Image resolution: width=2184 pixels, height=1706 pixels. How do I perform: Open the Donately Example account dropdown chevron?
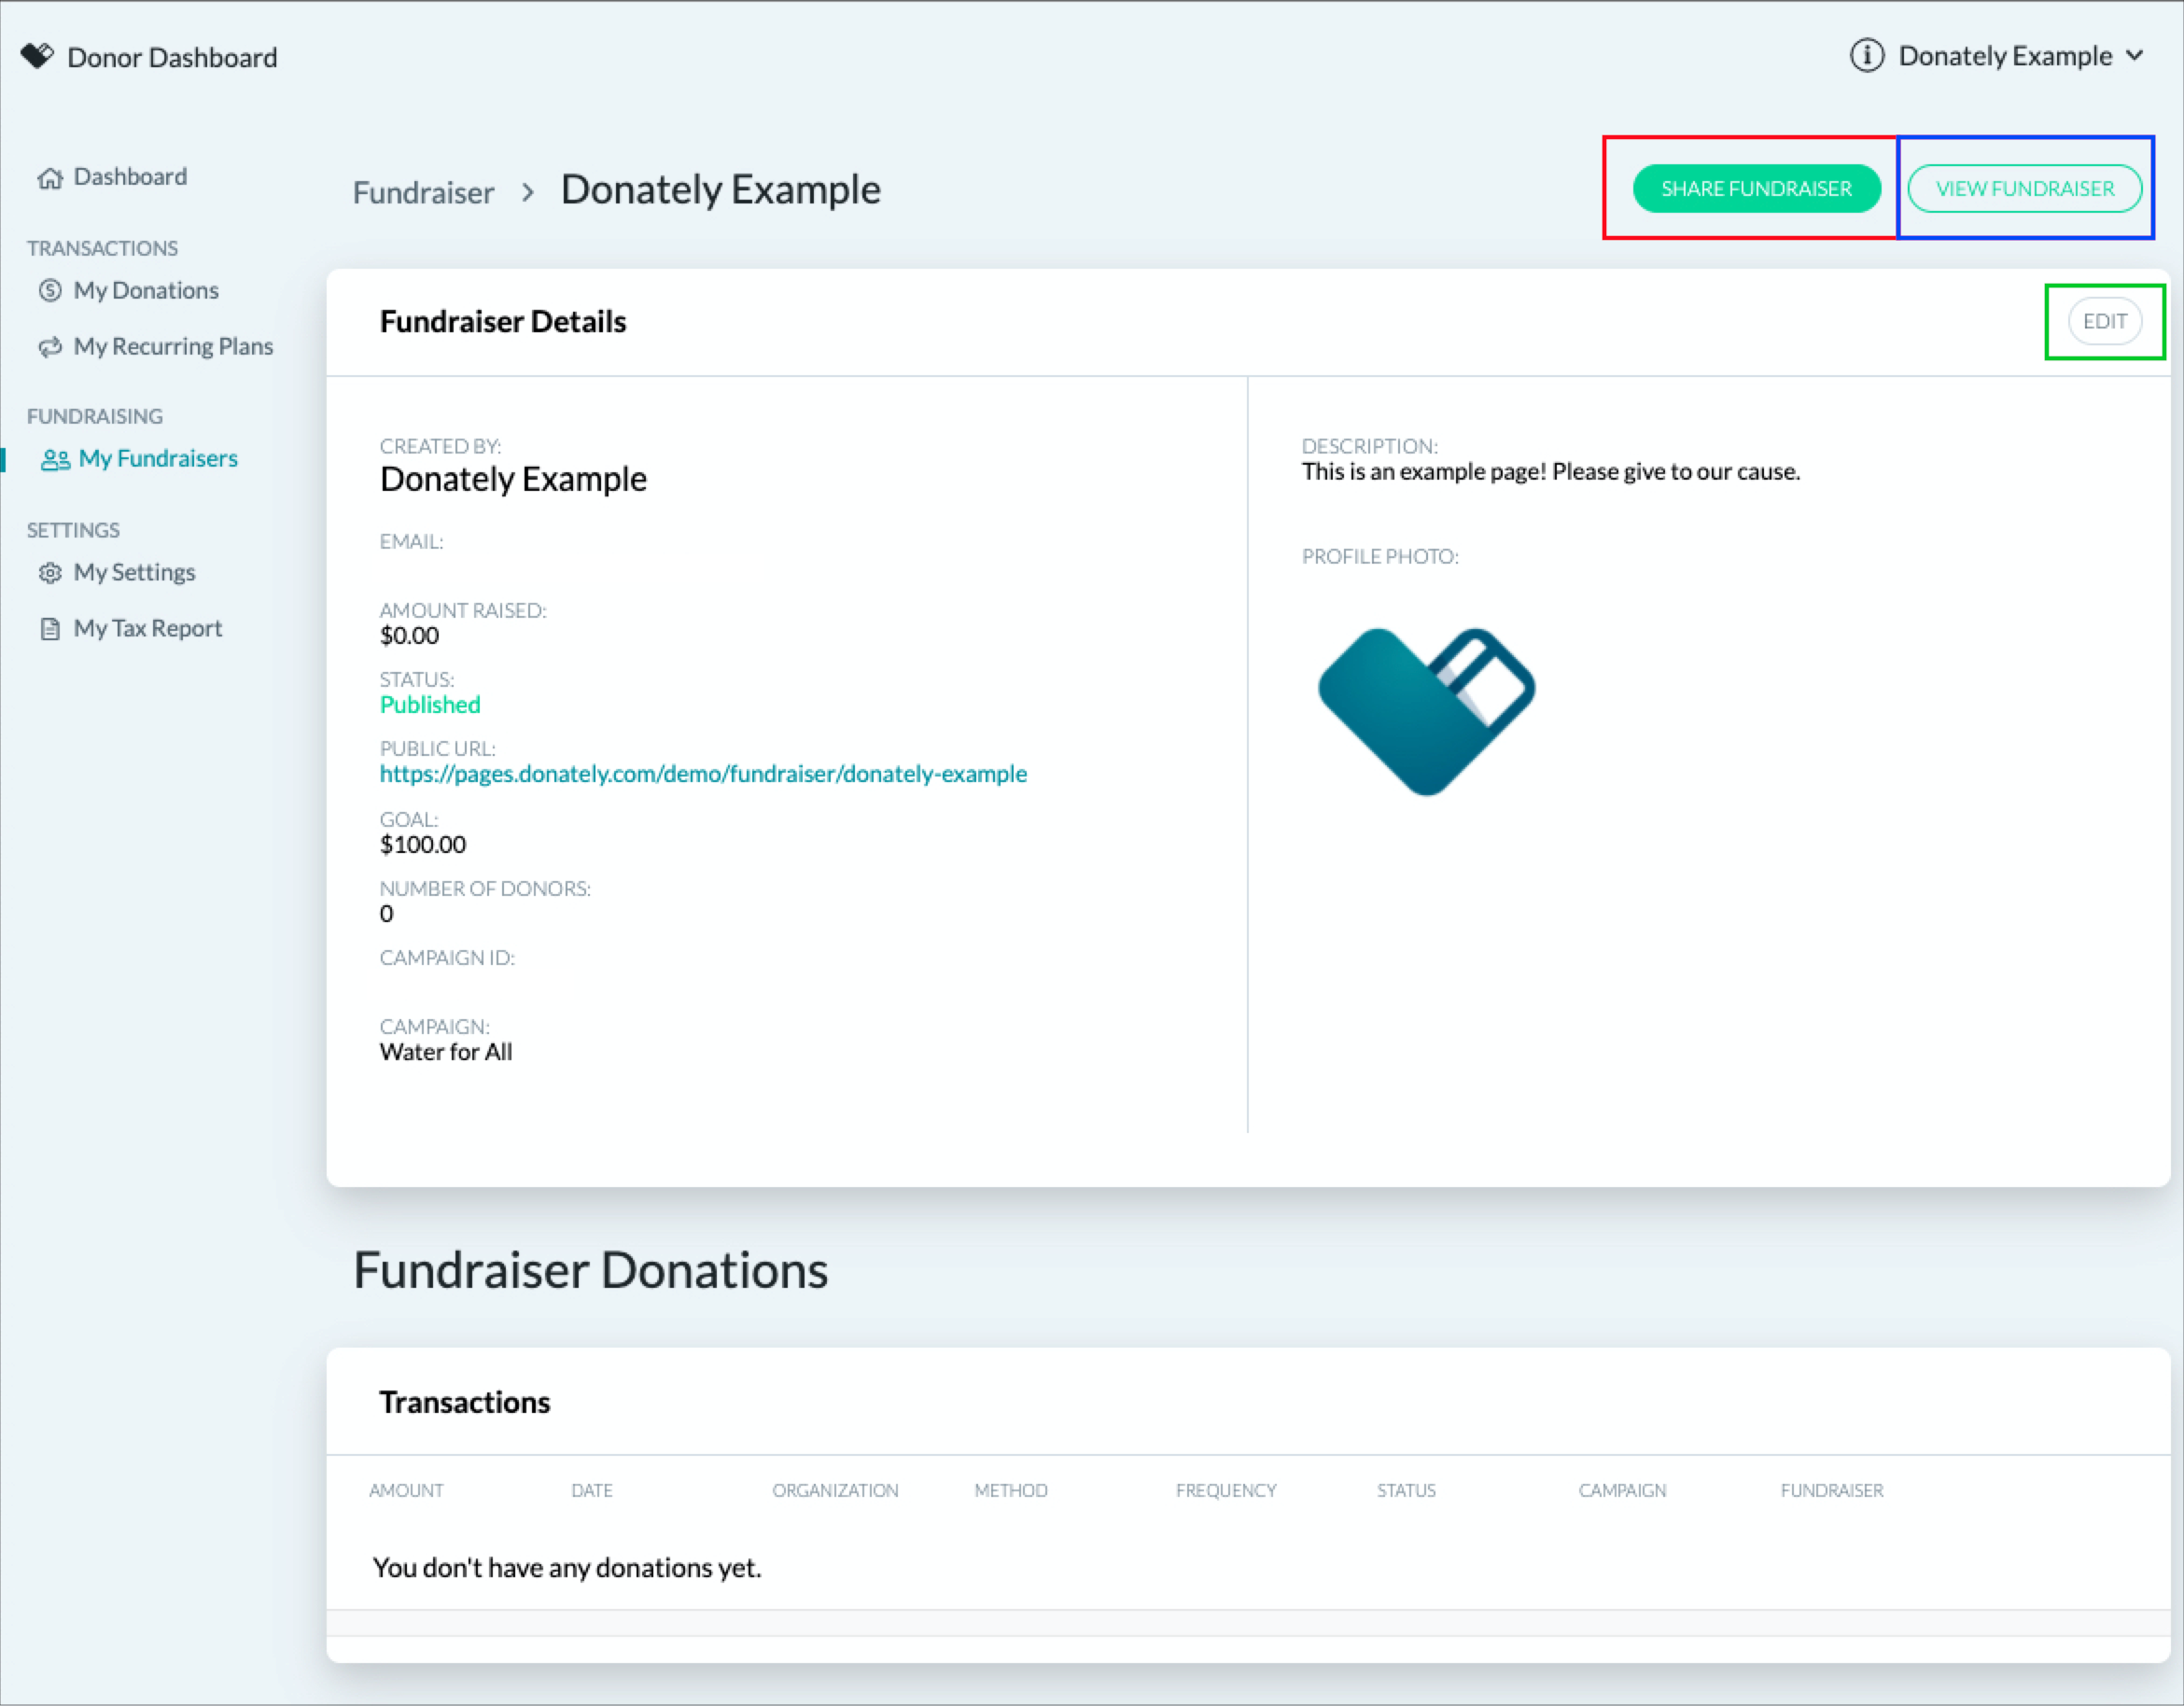click(2135, 56)
